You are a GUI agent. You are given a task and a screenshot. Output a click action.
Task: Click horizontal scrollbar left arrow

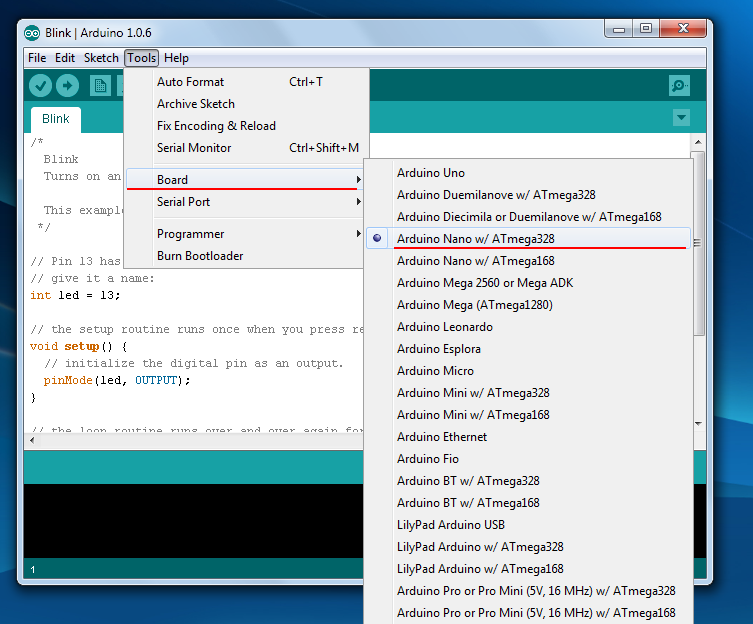tap(32, 440)
